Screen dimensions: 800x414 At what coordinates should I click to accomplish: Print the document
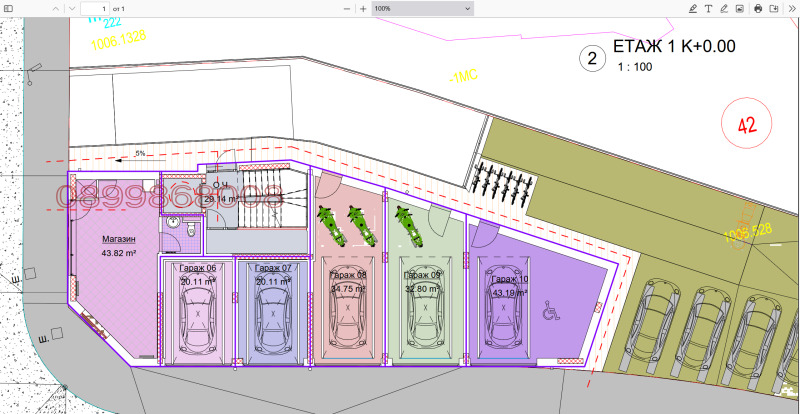(x=758, y=8)
